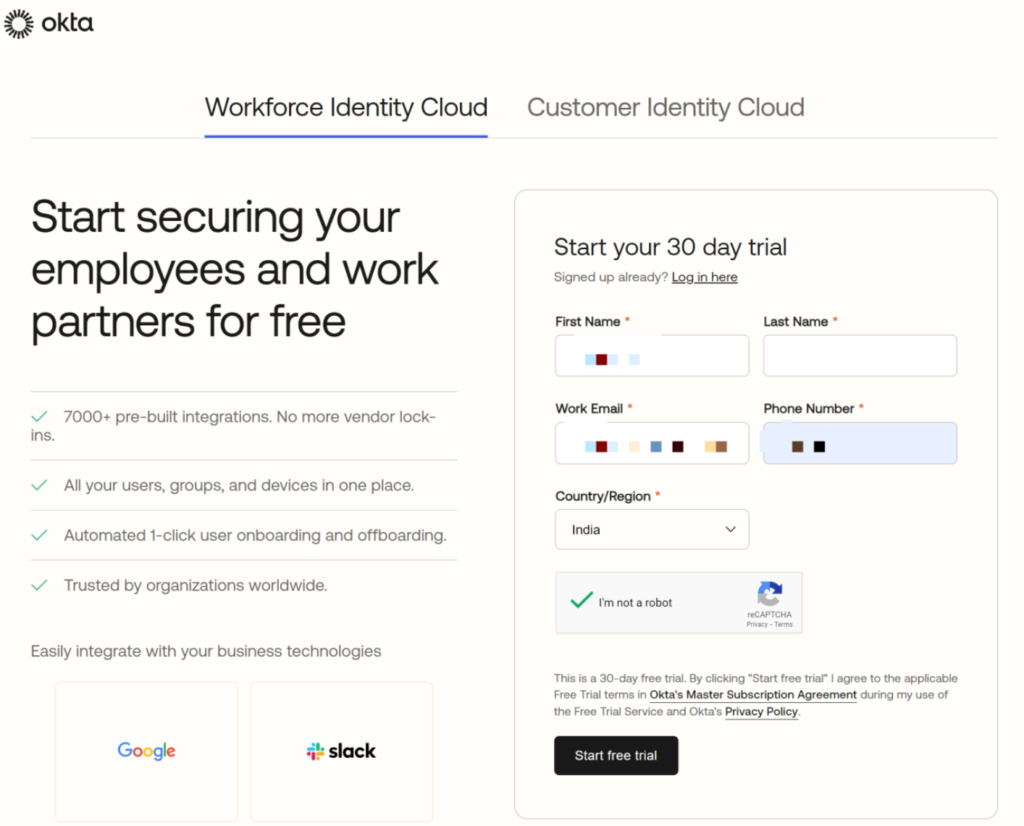
Task: Switch to Customer Identity Cloud tab
Action: (665, 108)
